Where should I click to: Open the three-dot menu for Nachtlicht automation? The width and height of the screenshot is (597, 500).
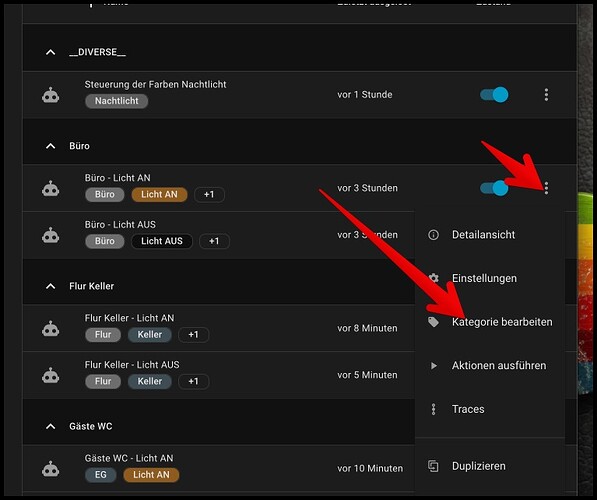point(546,95)
